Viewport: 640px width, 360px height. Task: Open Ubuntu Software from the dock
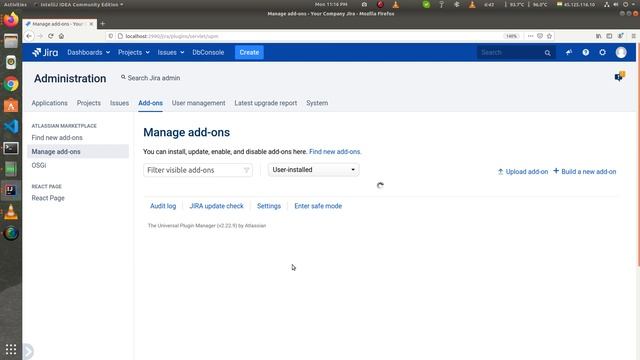pos(11,105)
